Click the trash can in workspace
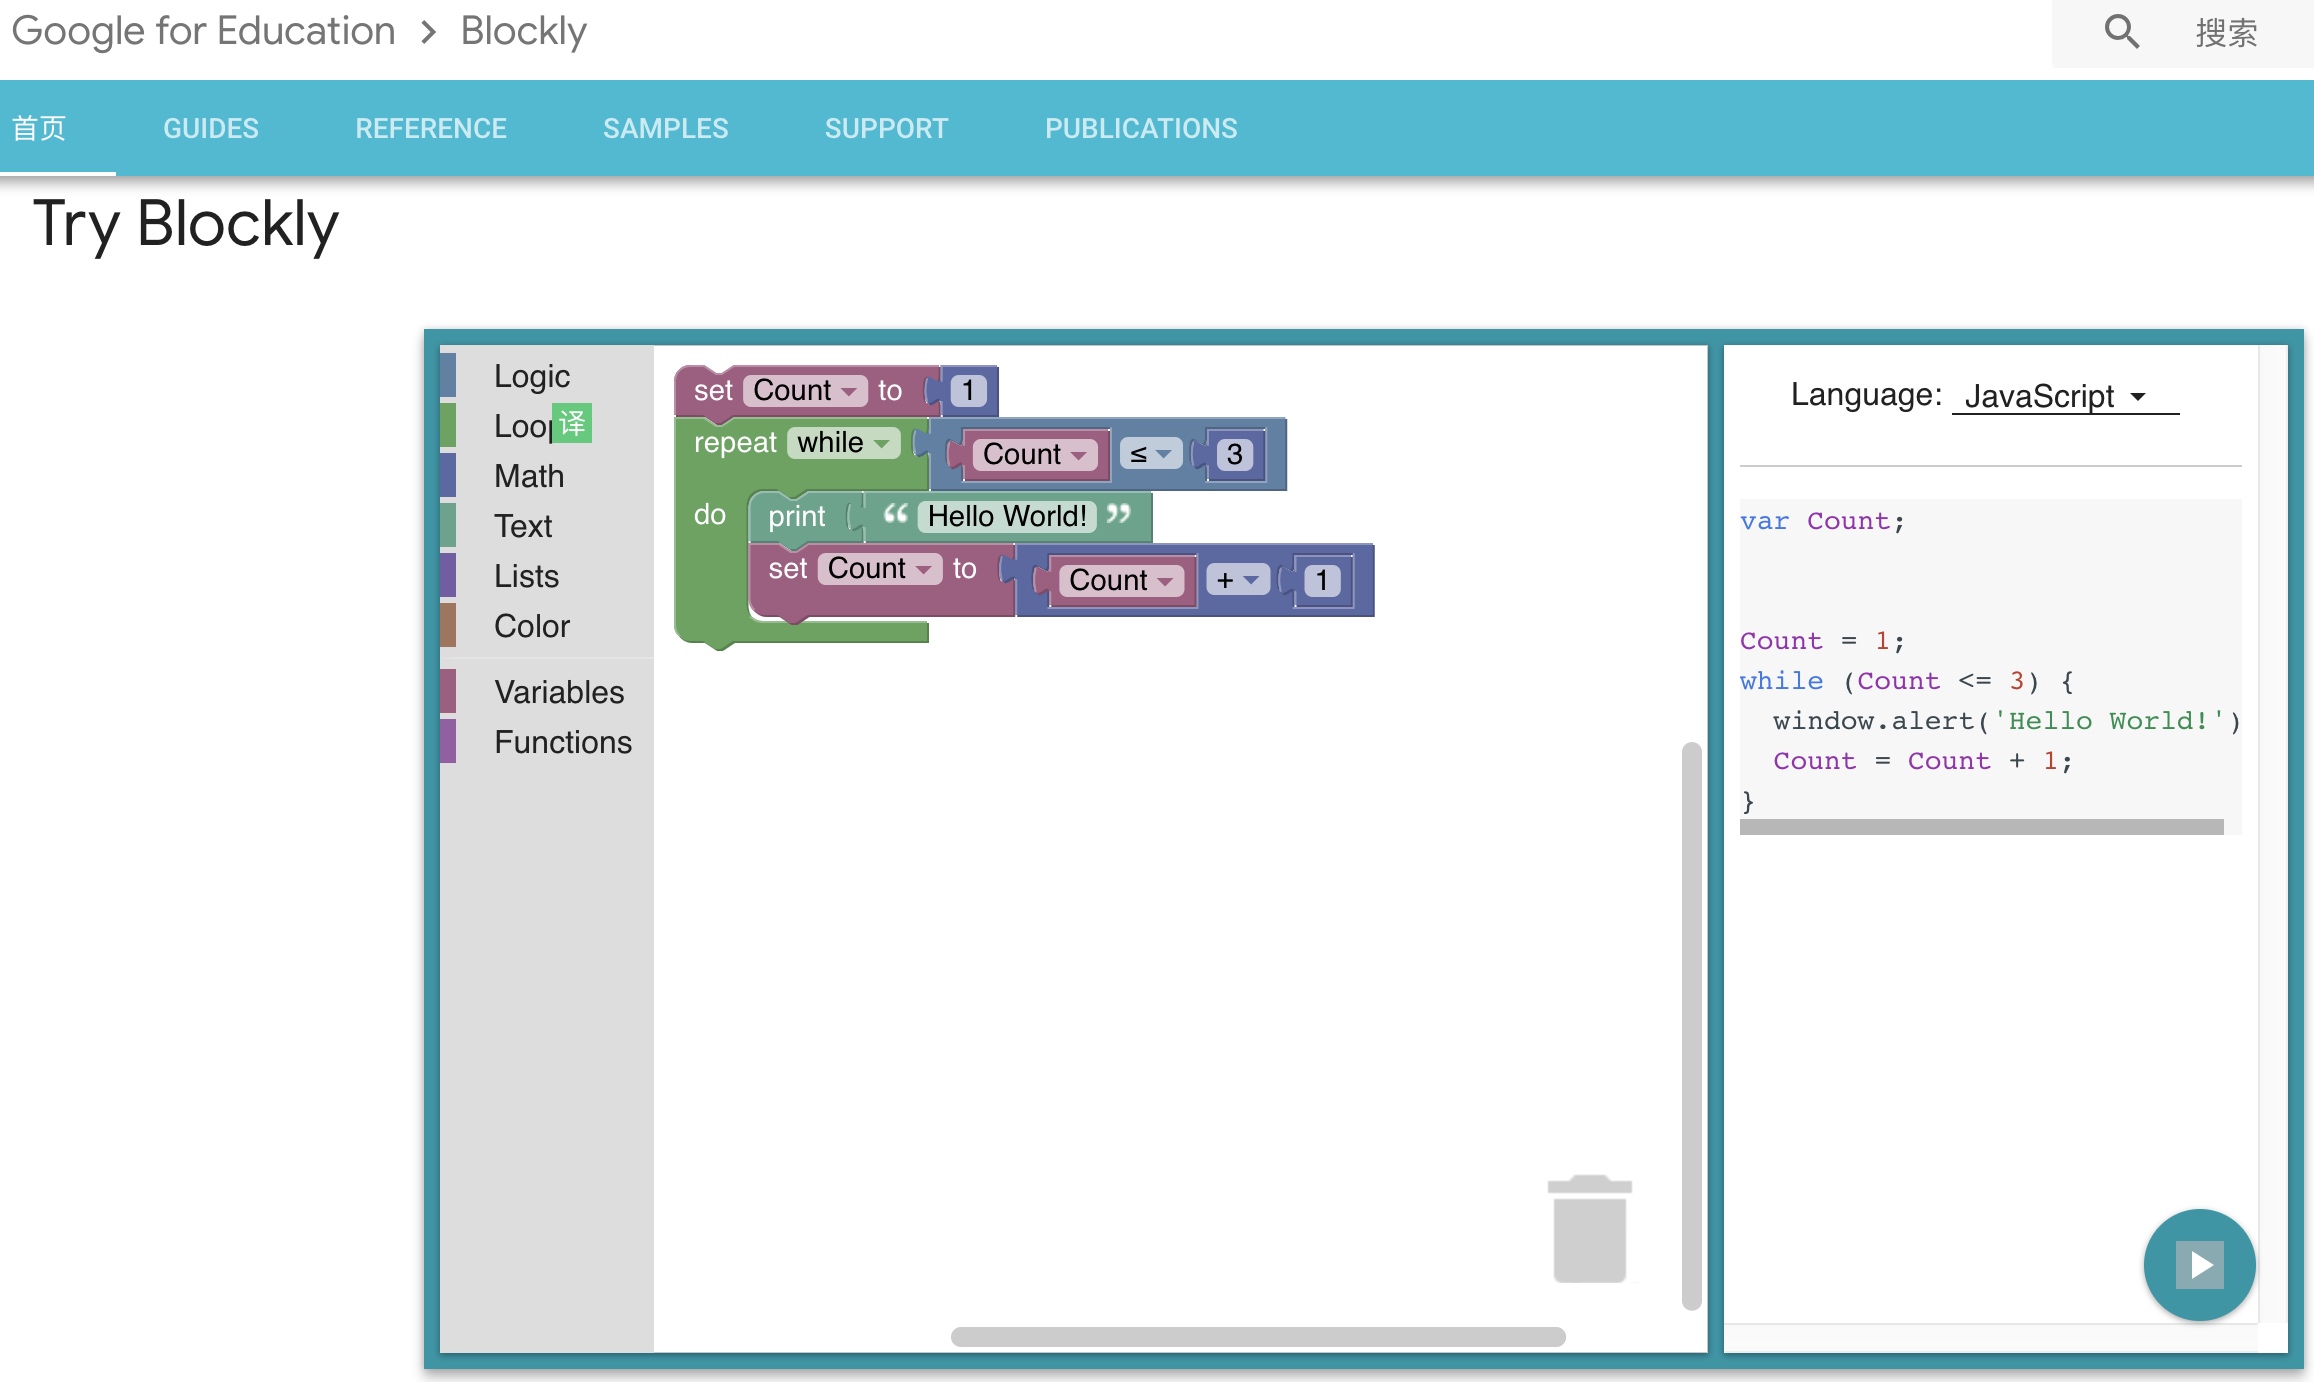2314x1382 pixels. (x=1589, y=1229)
